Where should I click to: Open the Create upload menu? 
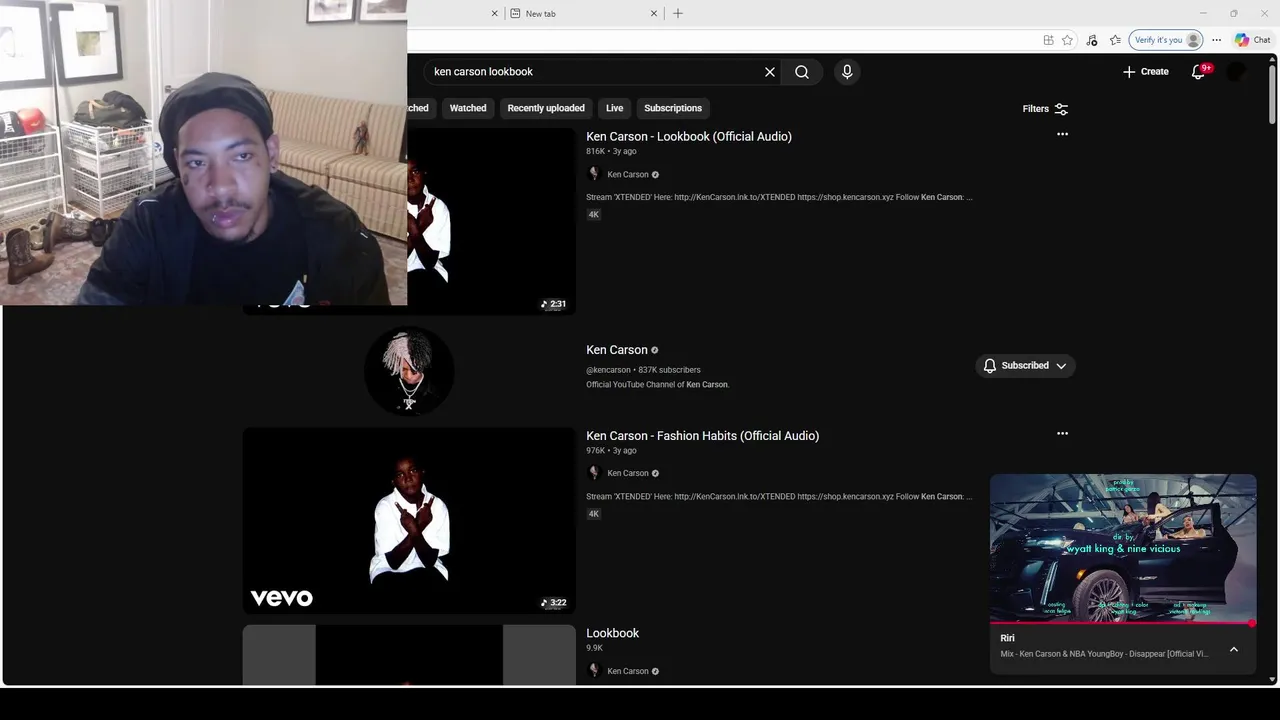1146,72
